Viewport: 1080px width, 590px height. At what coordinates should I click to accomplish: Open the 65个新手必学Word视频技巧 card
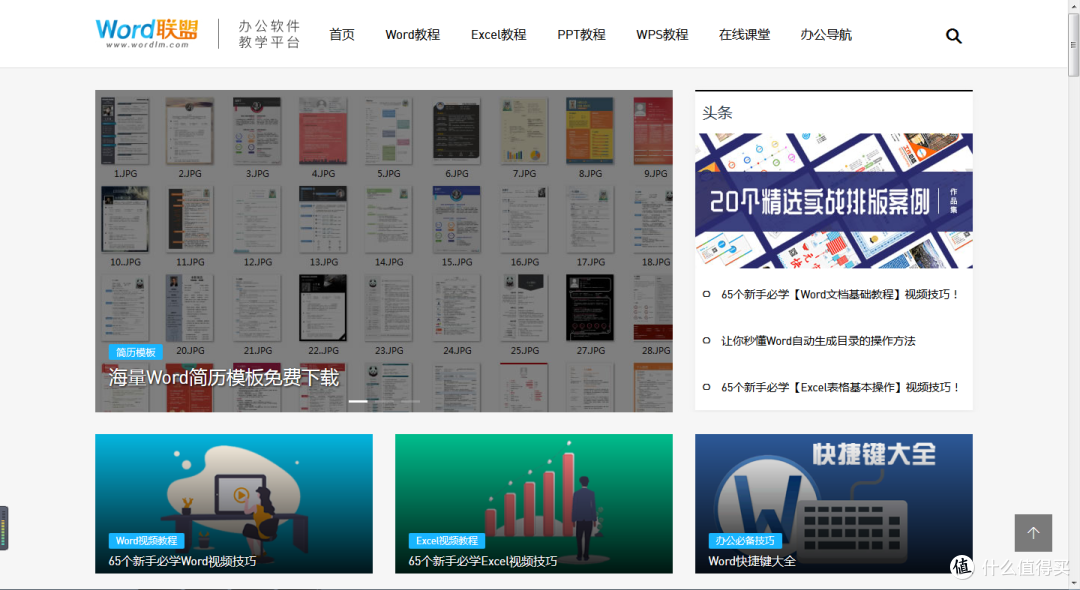click(x=233, y=503)
